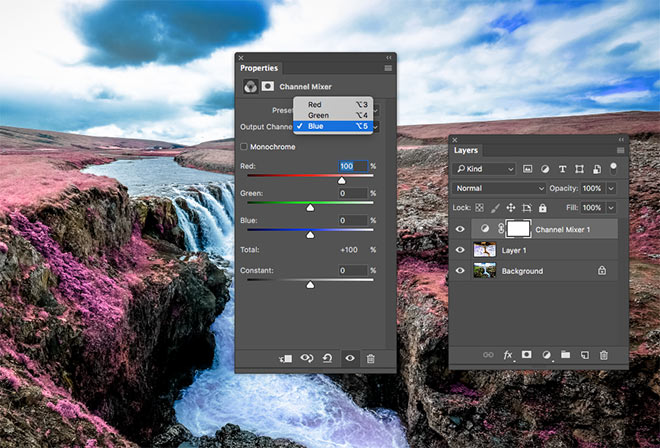Toggle adjustment layer visibility in Properties footer
The width and height of the screenshot is (660, 448).
[350, 358]
